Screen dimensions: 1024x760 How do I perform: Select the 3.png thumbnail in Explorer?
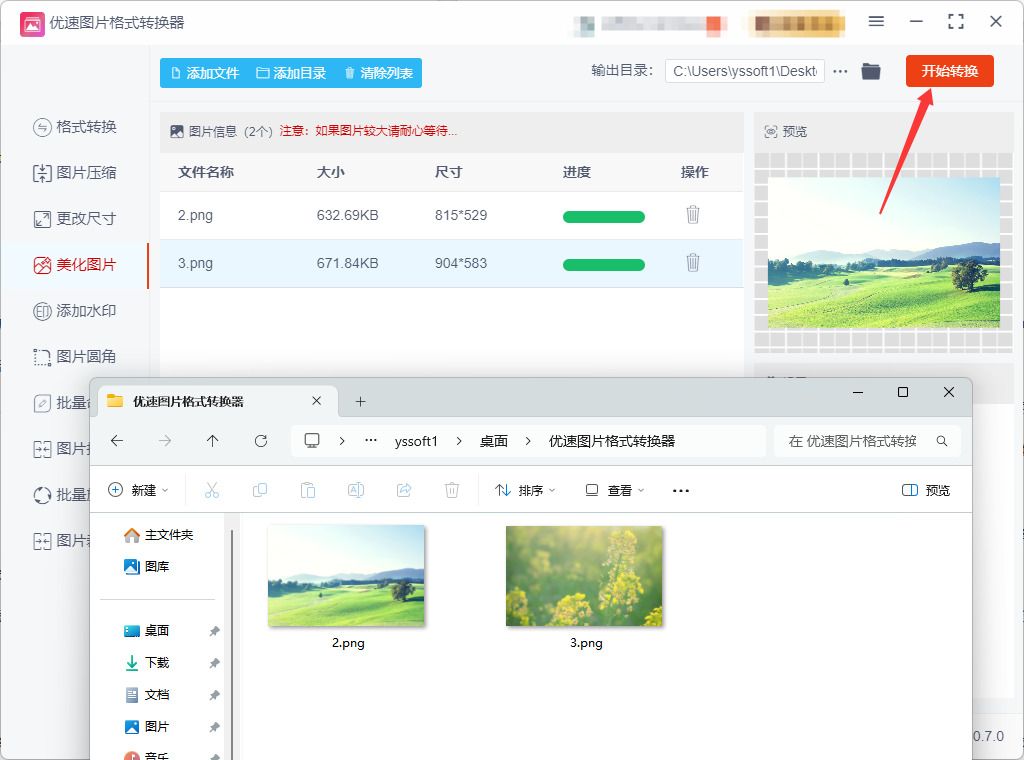(x=584, y=576)
